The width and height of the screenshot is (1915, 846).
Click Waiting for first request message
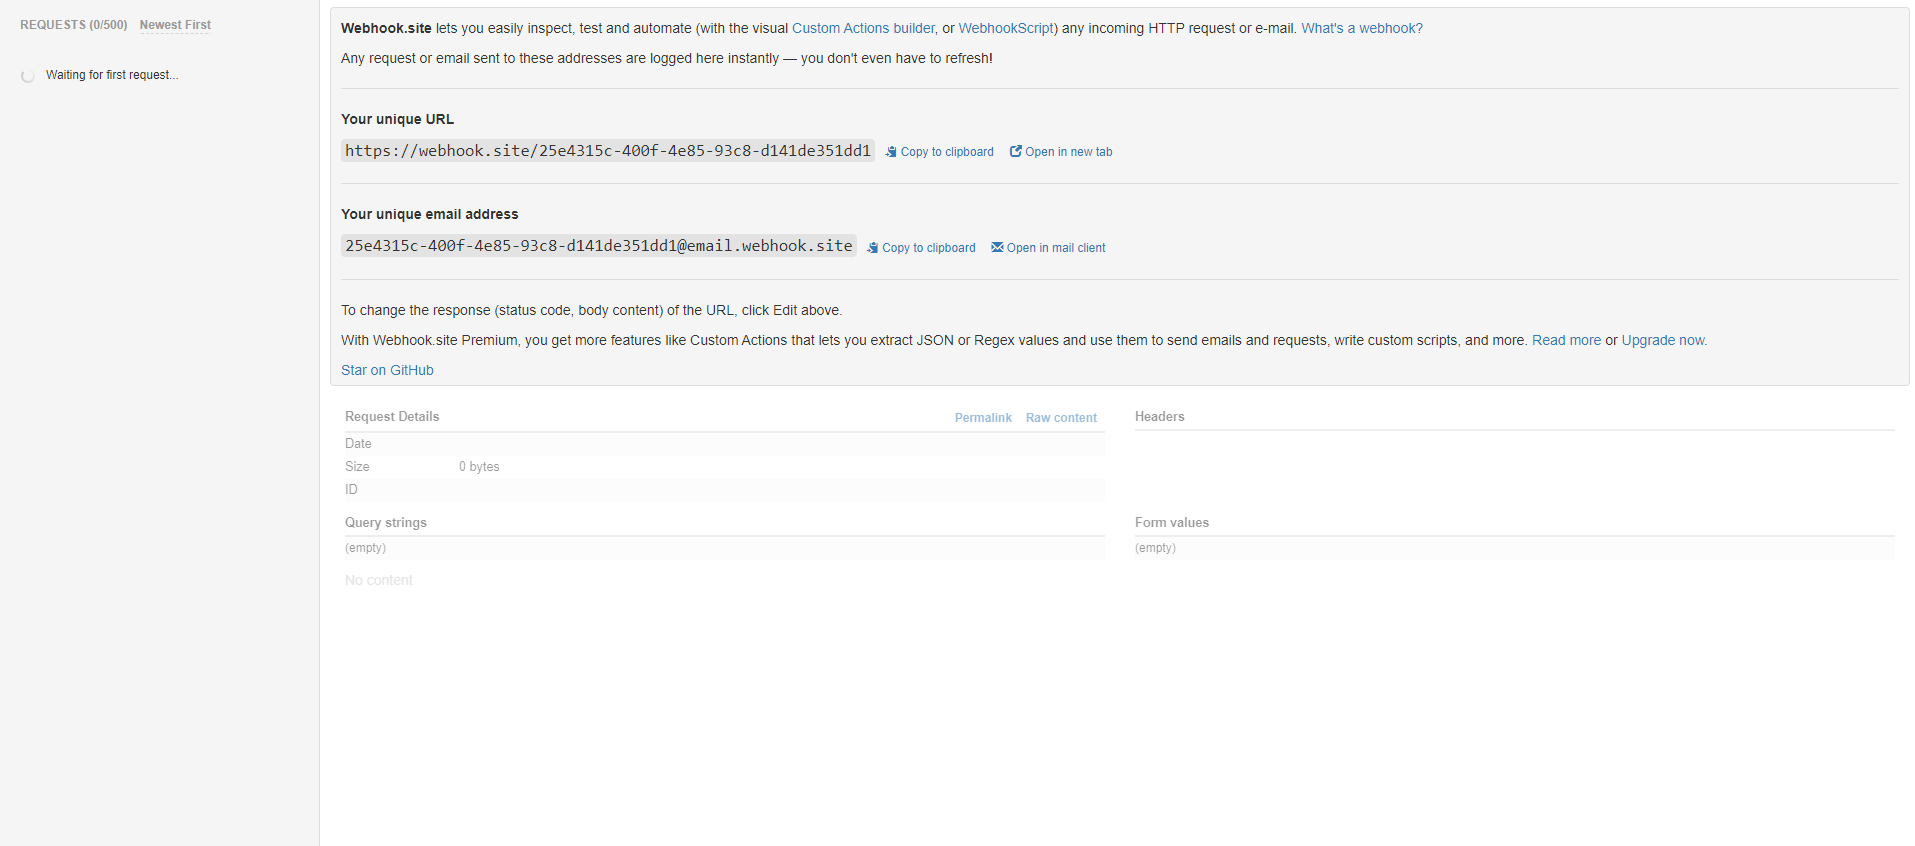tap(112, 75)
